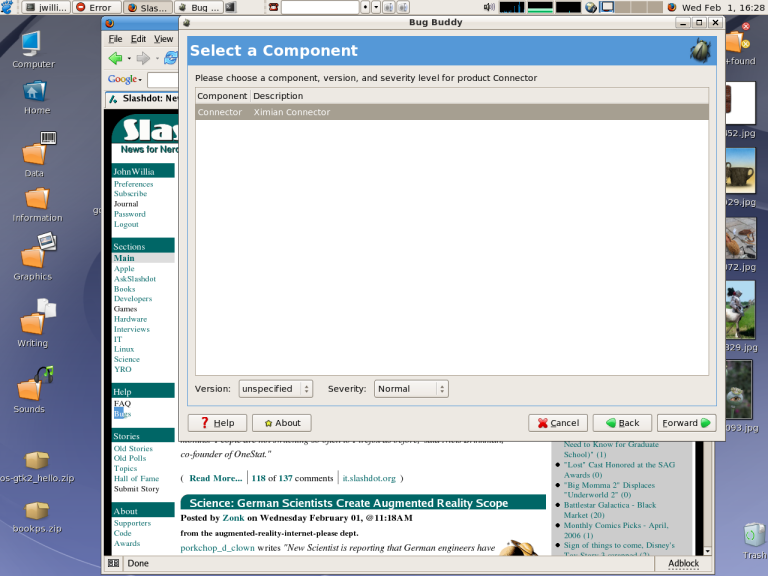Open the Back button history dropdown arrow
768x576 pixels.
[x=129, y=59]
